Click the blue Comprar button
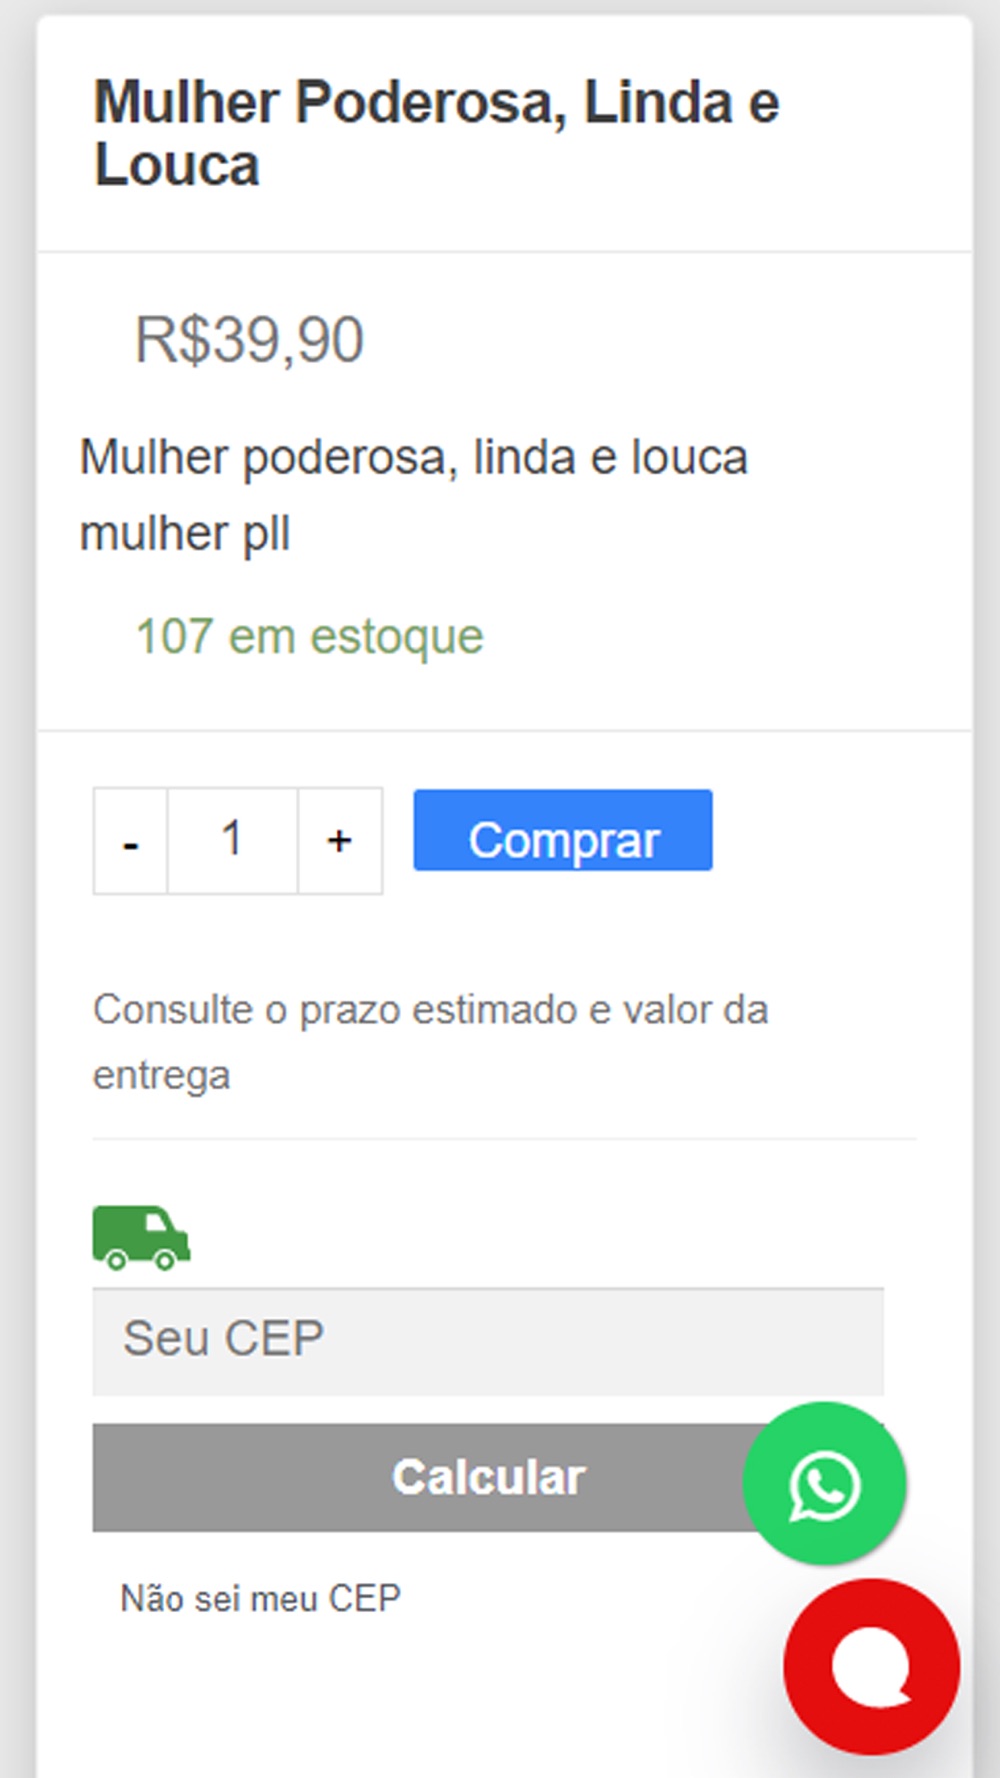 [x=563, y=830]
